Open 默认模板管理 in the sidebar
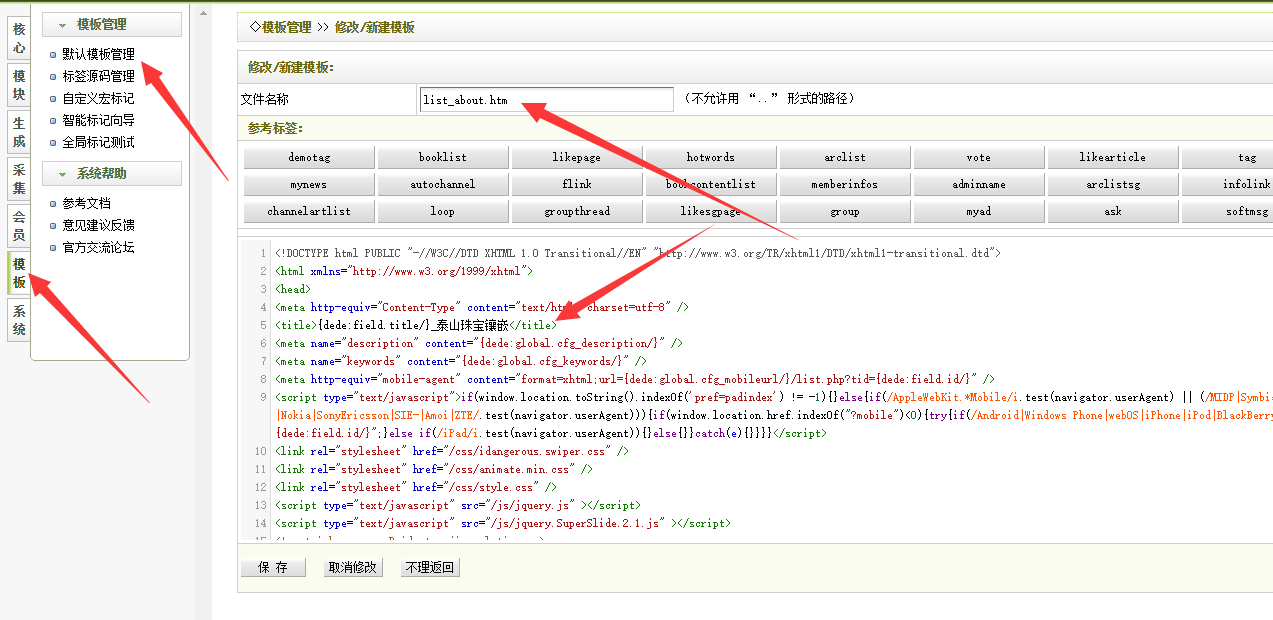 pos(98,54)
